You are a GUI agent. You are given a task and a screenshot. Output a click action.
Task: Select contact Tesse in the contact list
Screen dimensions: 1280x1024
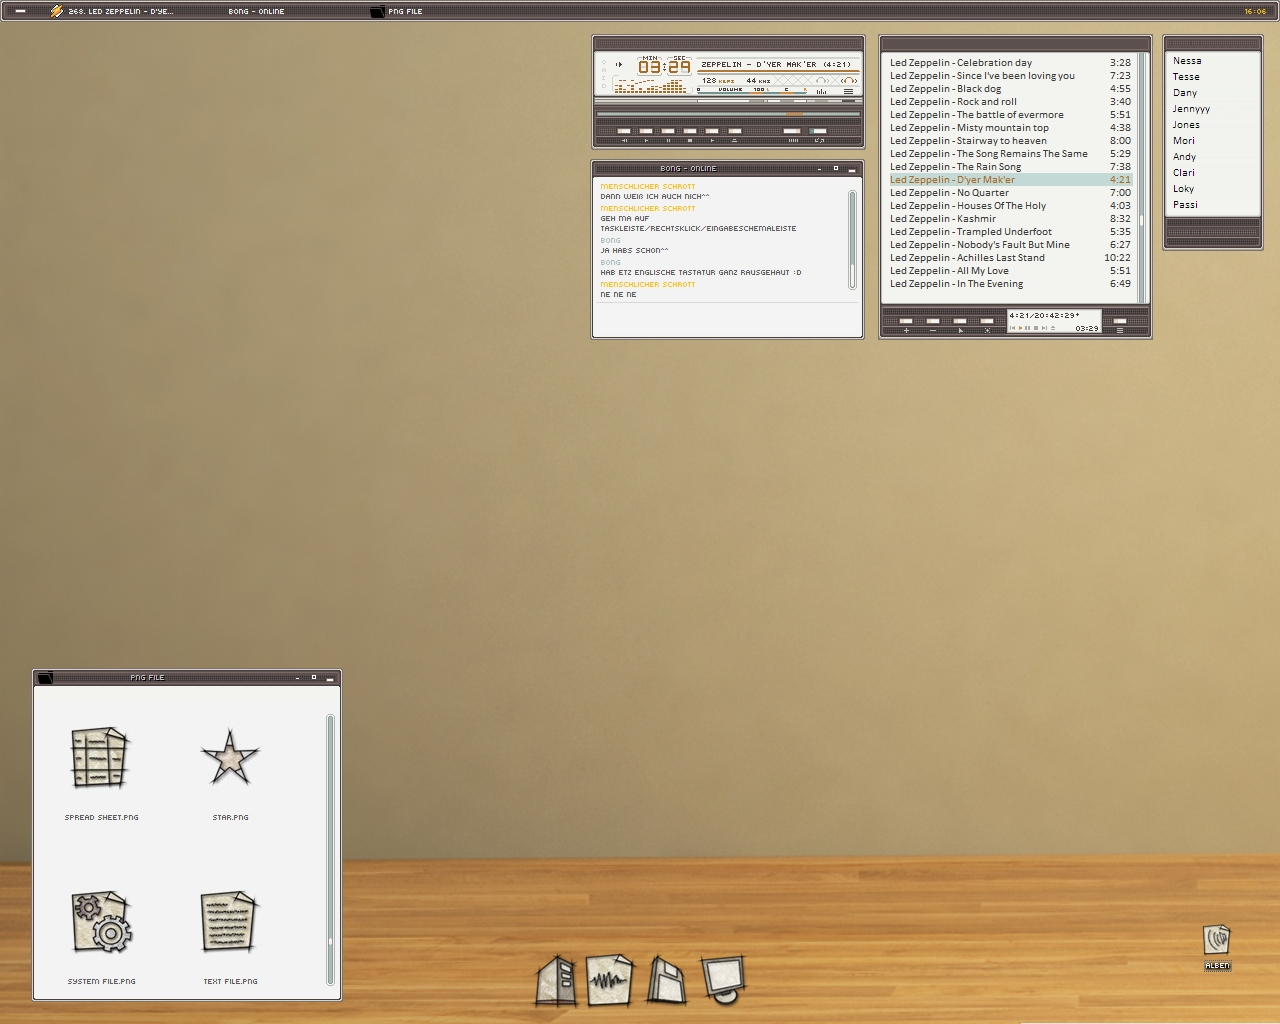coord(1186,77)
